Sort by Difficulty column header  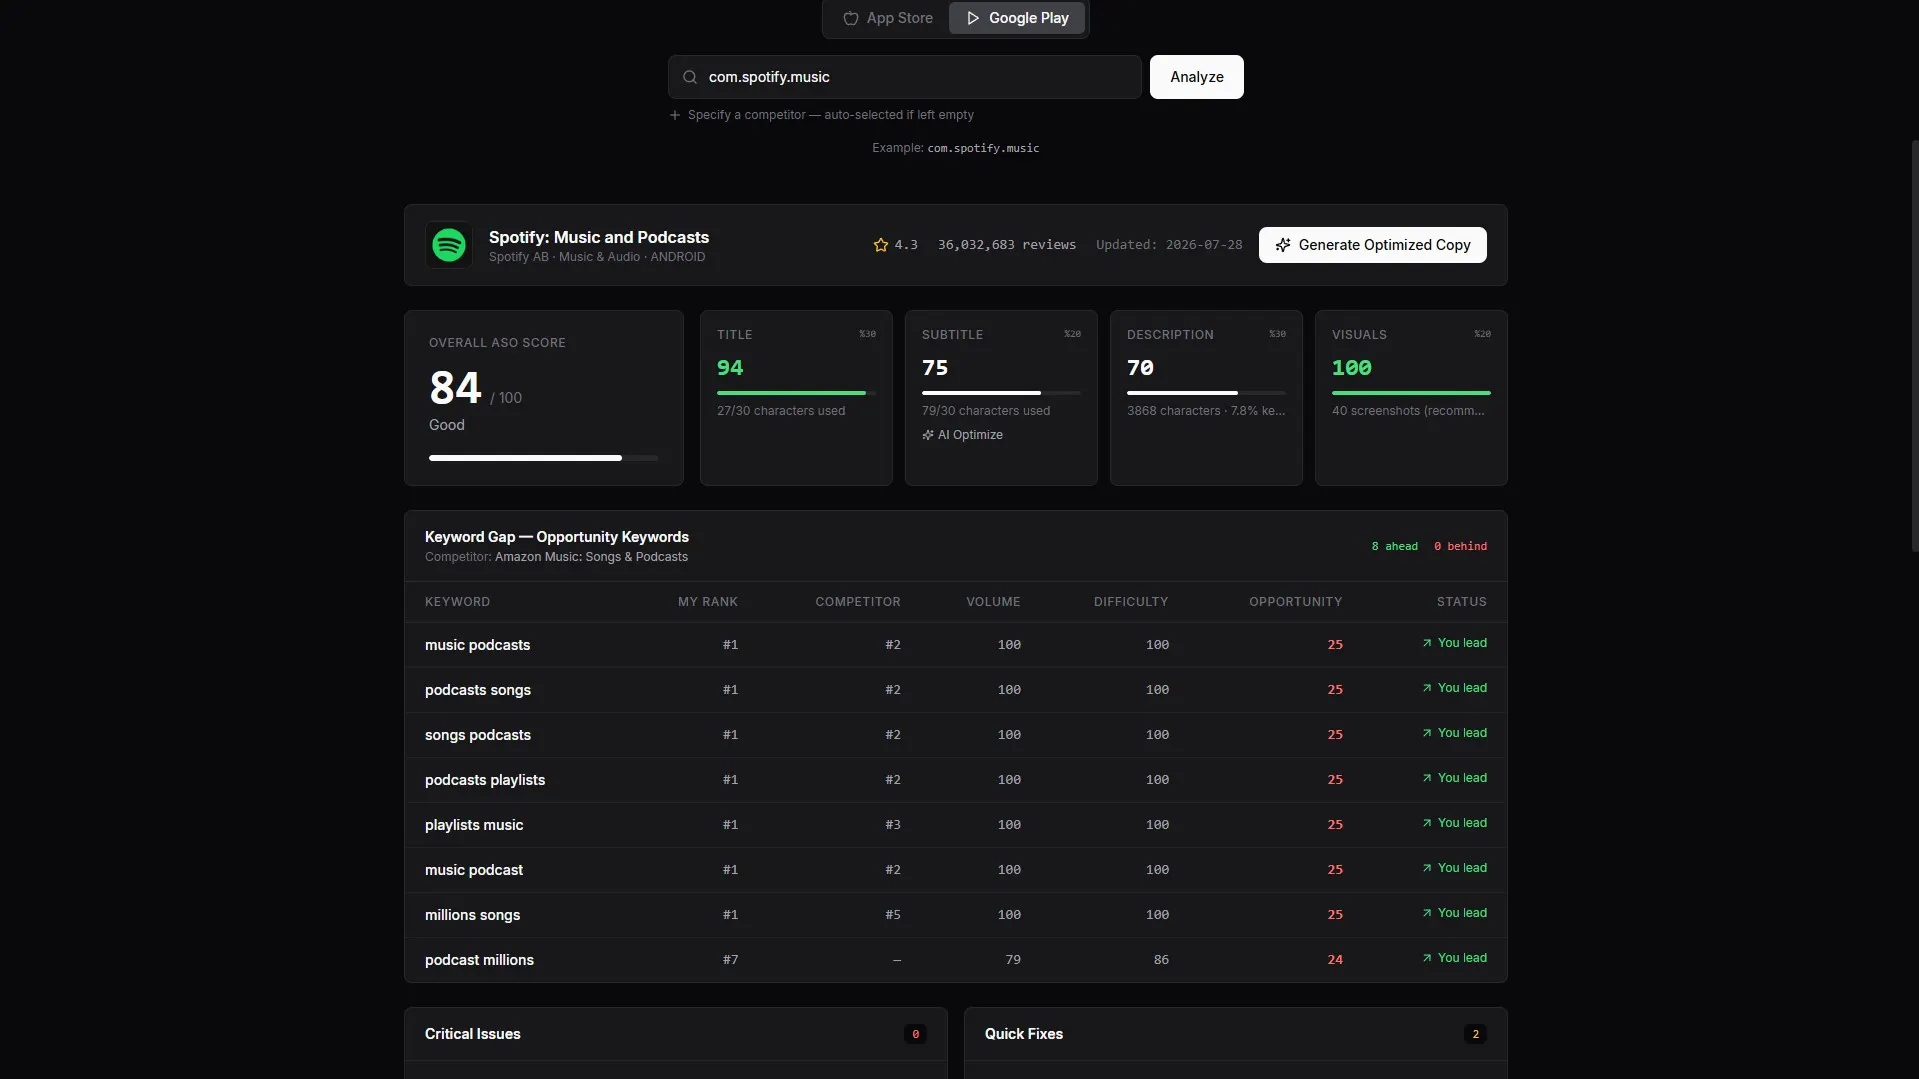tap(1131, 602)
